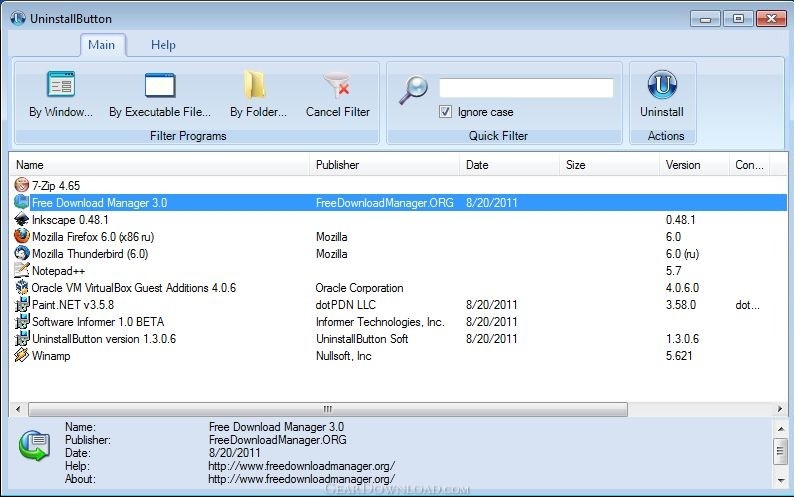Viewport: 794px width, 497px height.
Task: Select the Mozilla Thunderbird (6.0) entry
Action: click(x=90, y=254)
